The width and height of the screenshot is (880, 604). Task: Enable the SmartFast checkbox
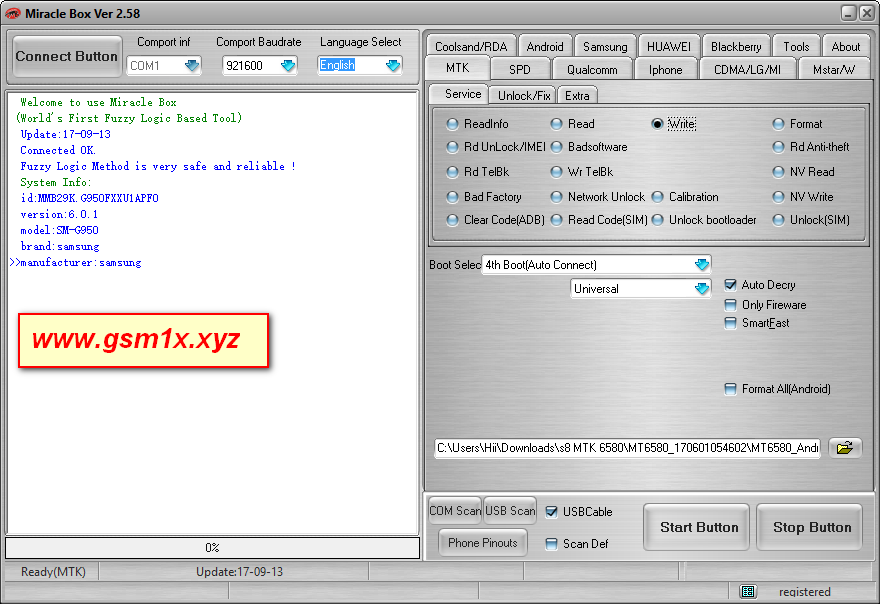point(730,323)
